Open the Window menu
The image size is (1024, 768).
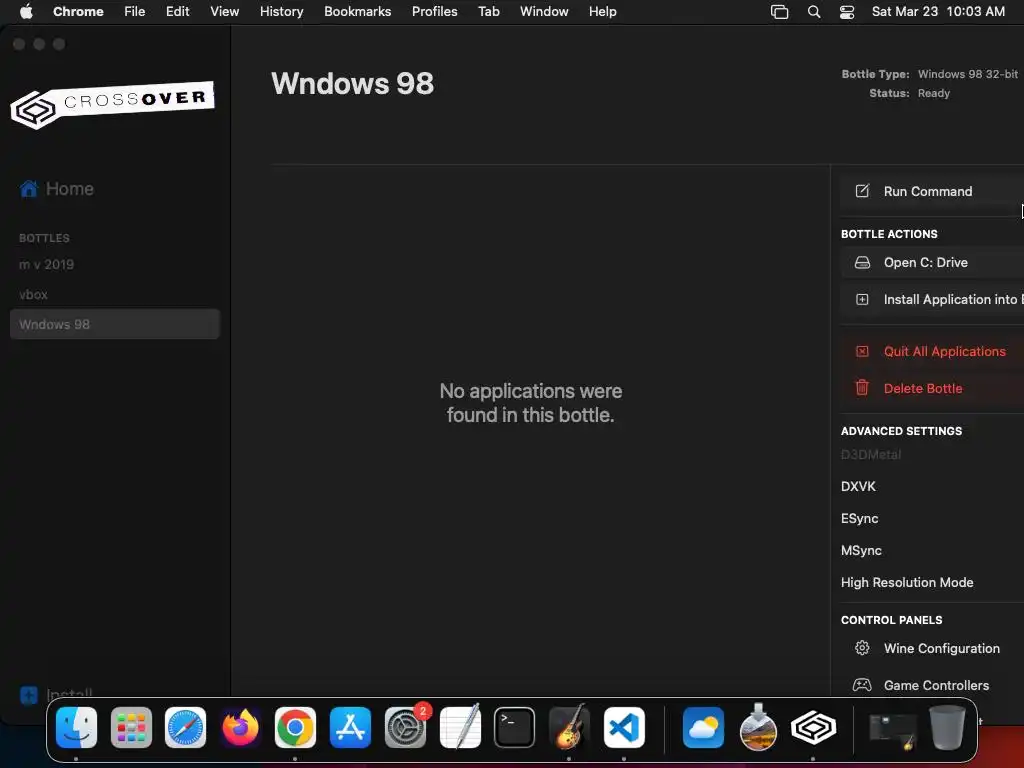pyautogui.click(x=544, y=11)
